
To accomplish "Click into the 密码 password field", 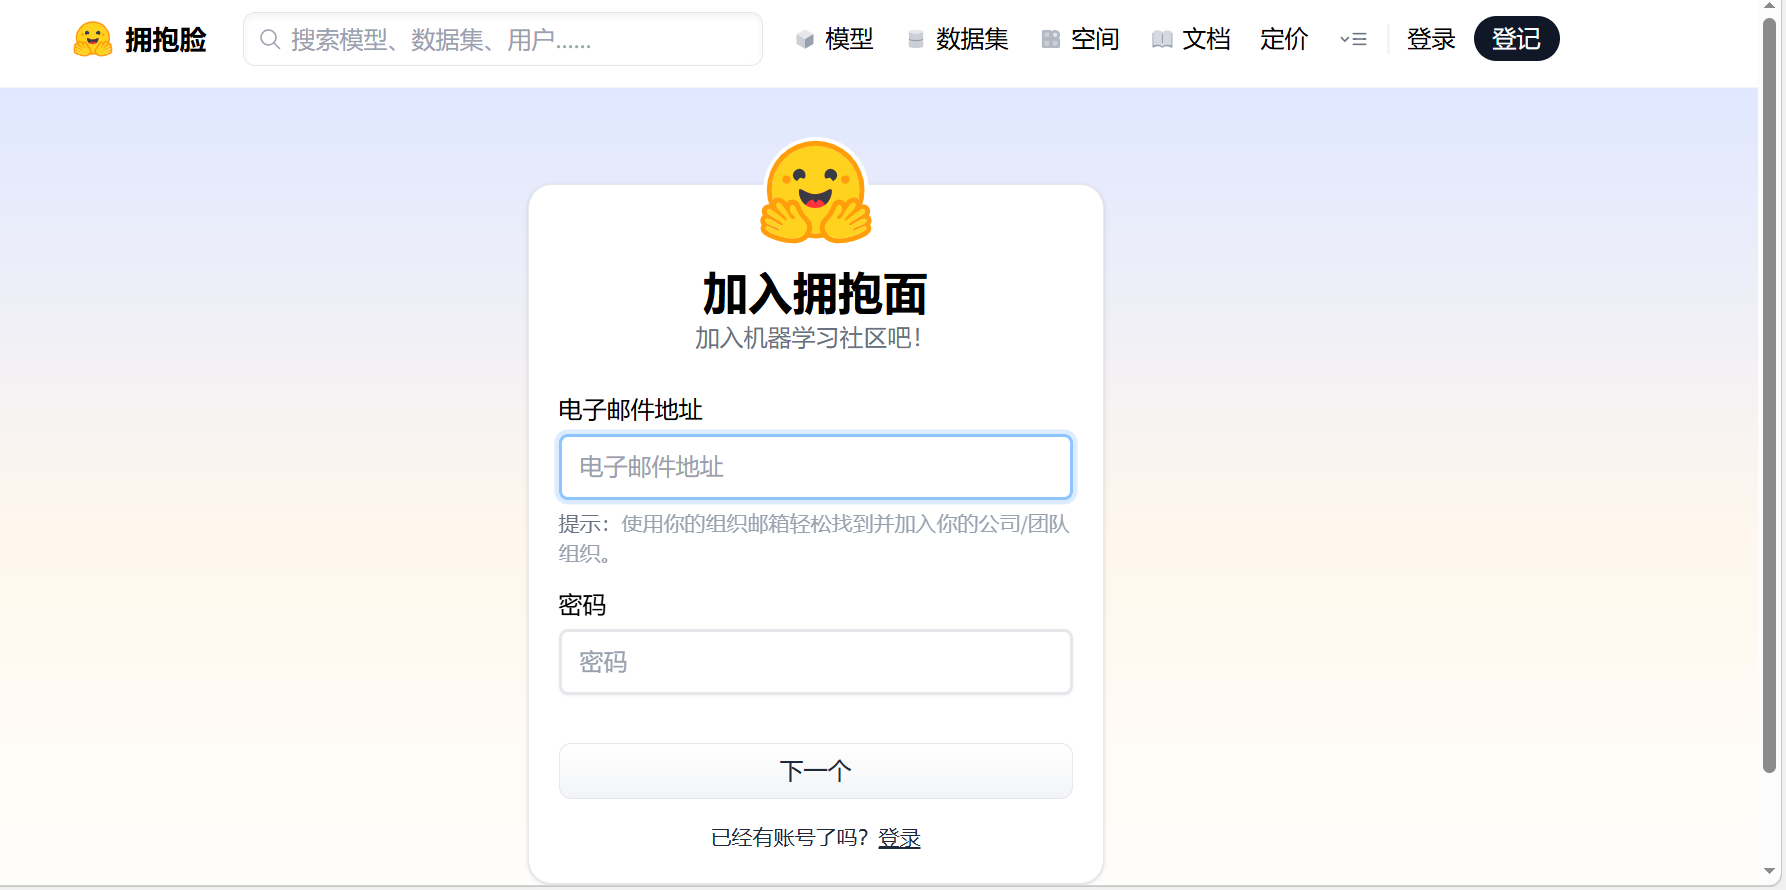I will click(x=815, y=662).
